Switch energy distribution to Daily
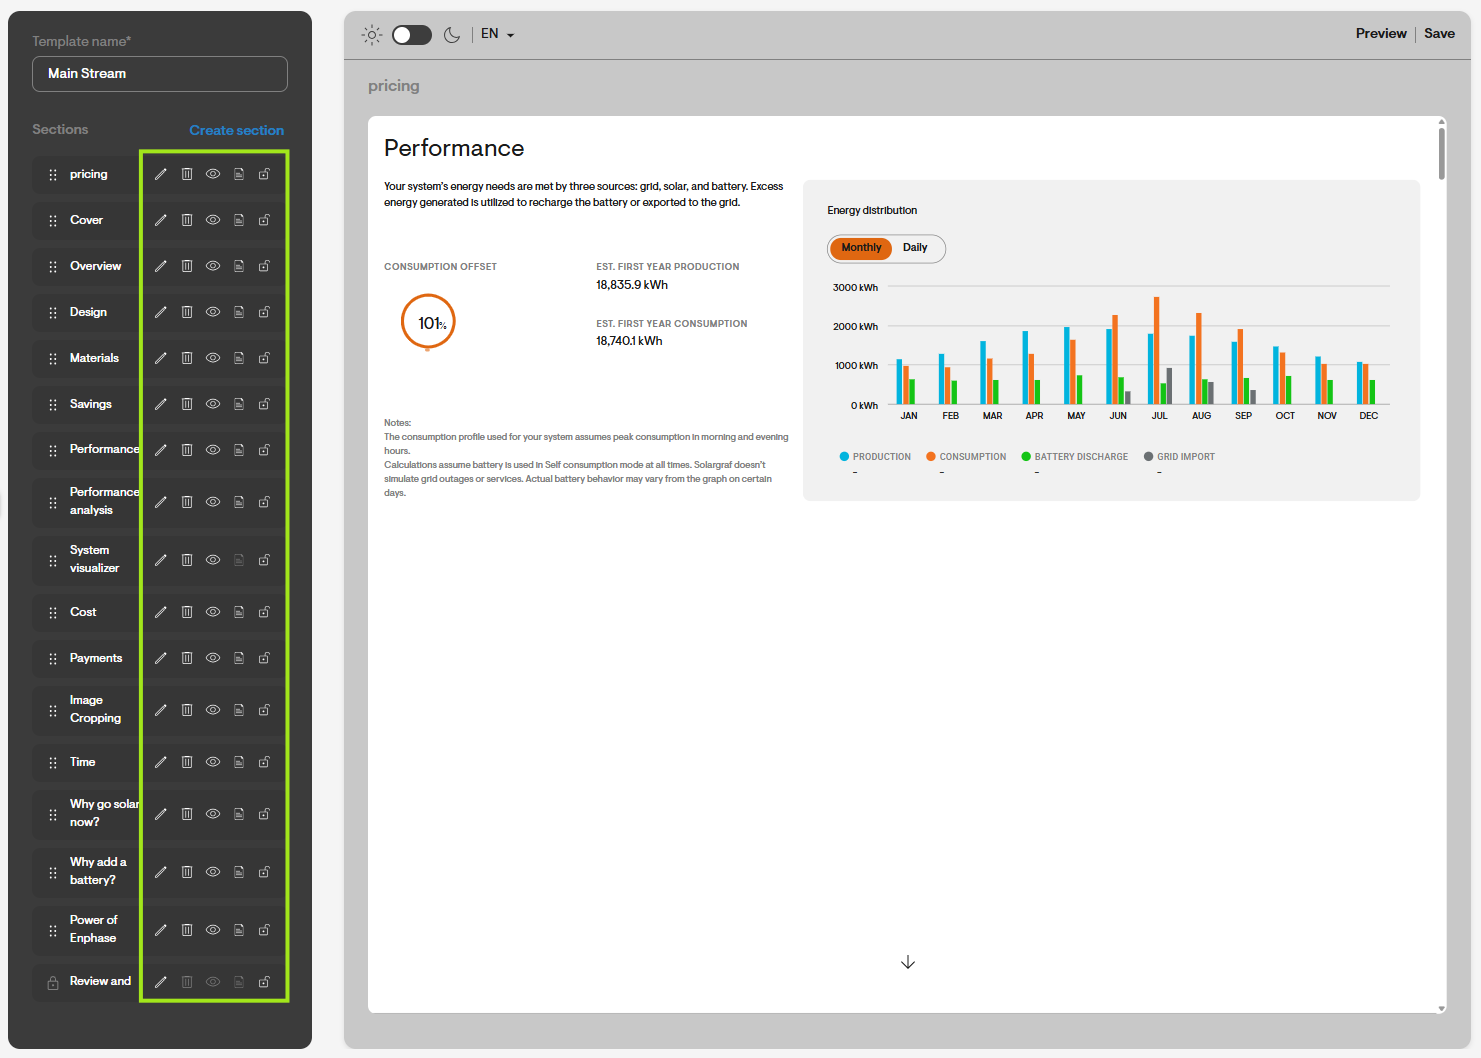Image resolution: width=1481 pixels, height=1058 pixels. pos(915,248)
